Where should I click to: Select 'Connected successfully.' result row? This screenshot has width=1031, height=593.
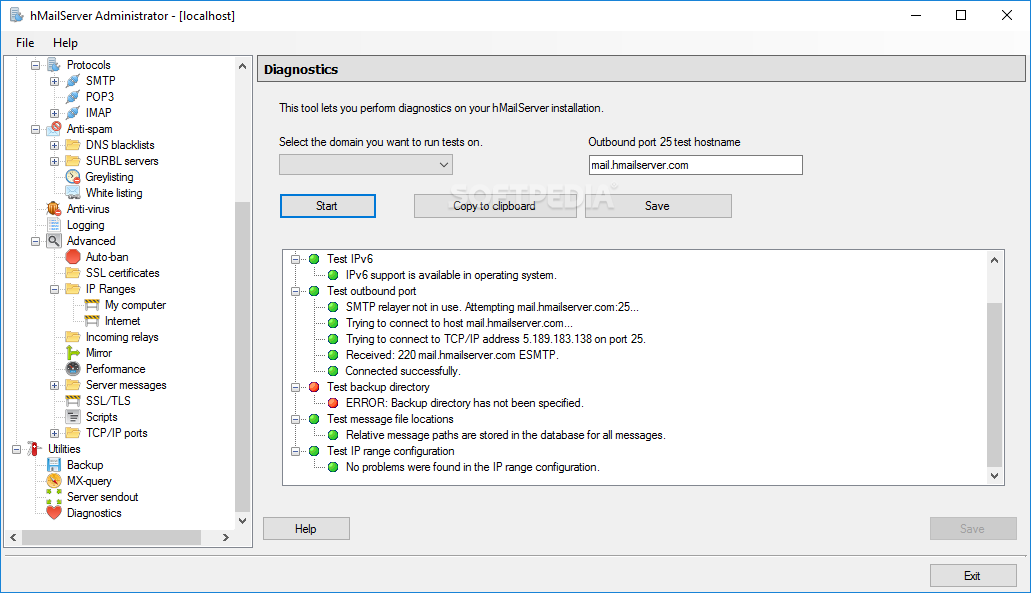(x=403, y=371)
